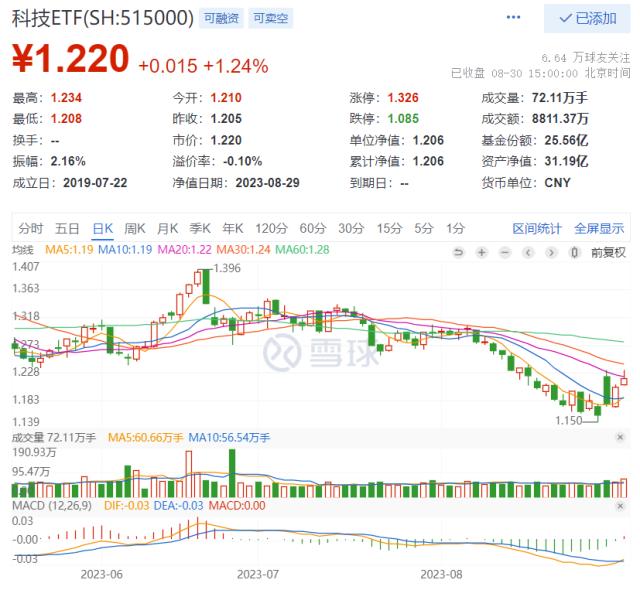The width and height of the screenshot is (640, 590).
Task: Switch to the 五日 chart tab
Action: coord(67,228)
